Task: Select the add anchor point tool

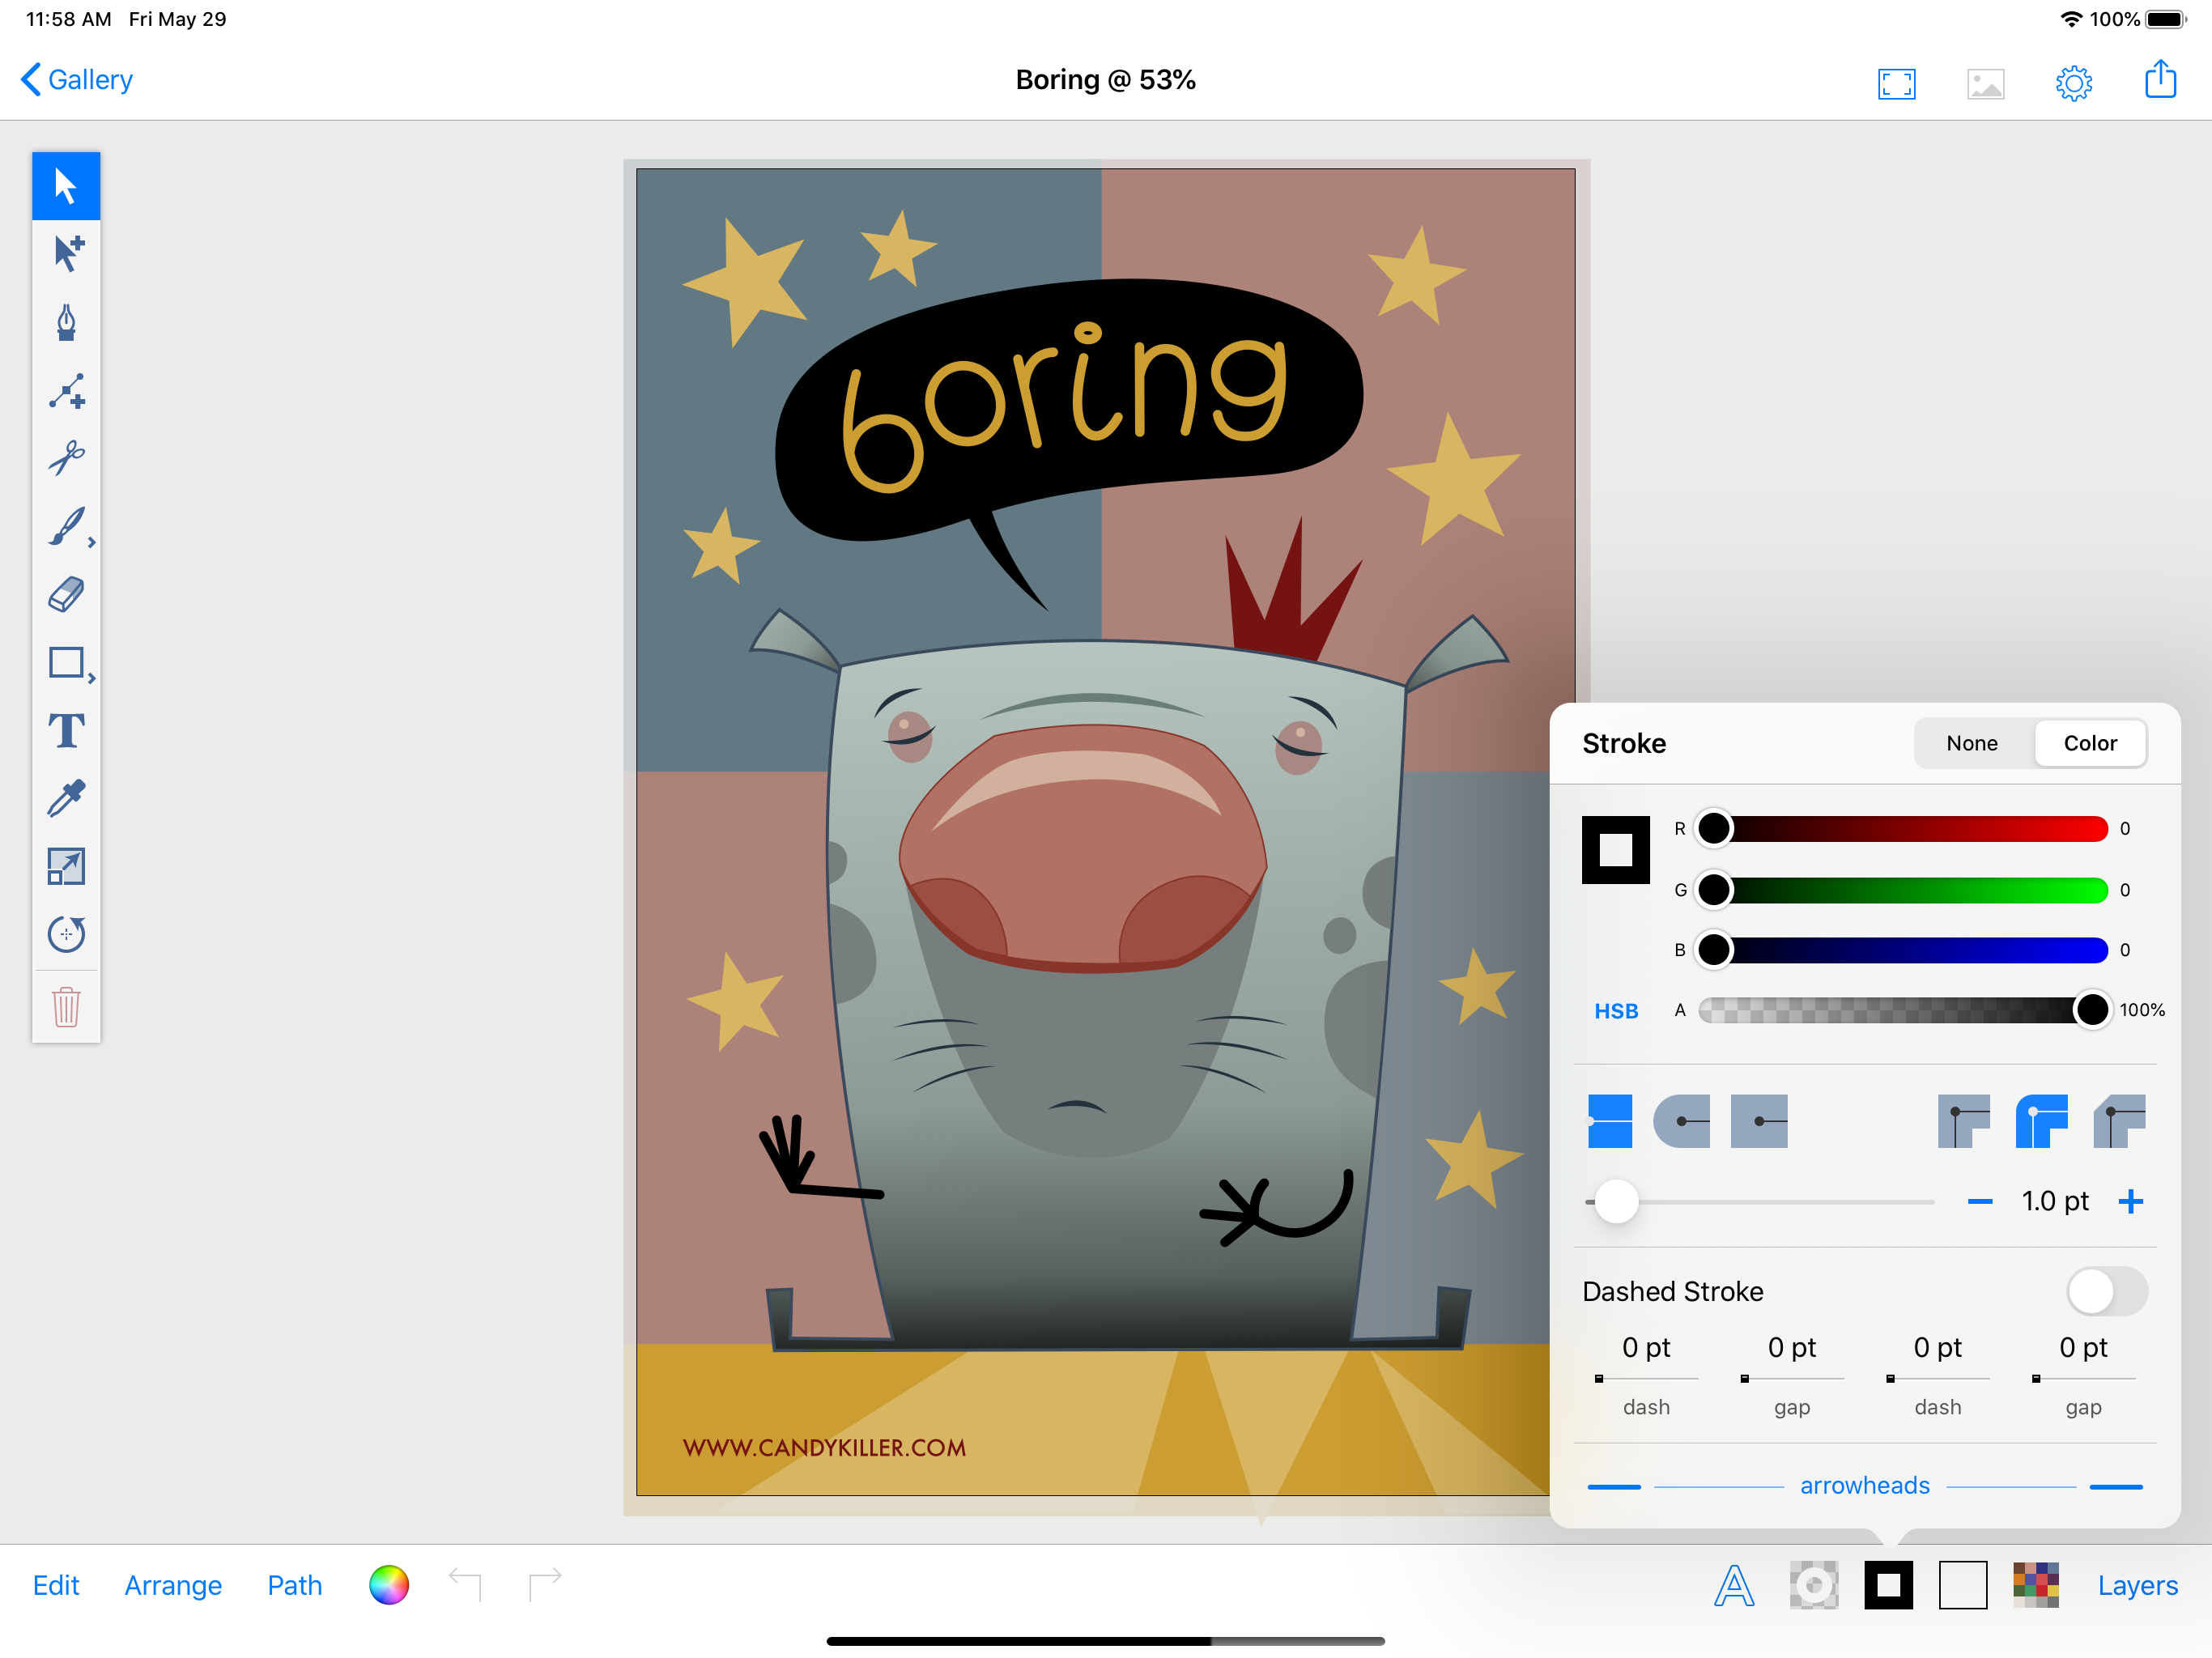Action: tap(66, 391)
